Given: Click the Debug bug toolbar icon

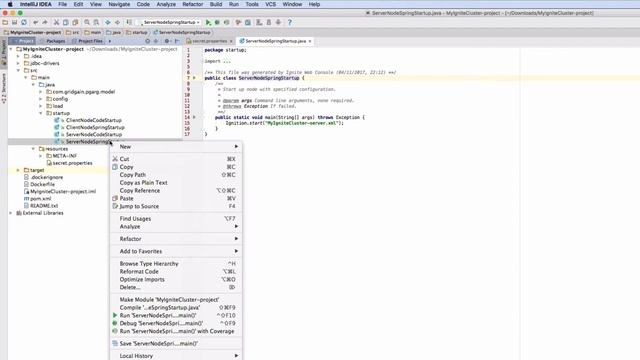Looking at the screenshot, I should click(x=217, y=22).
